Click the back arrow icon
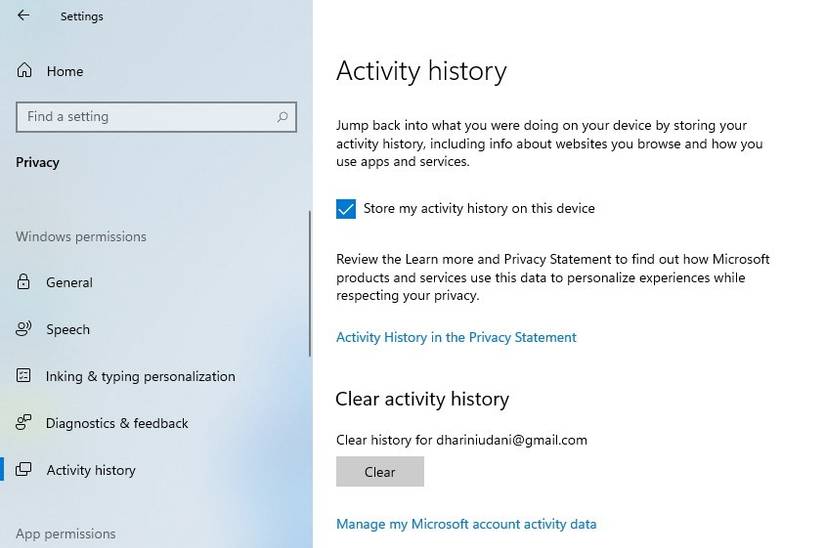This screenshot has width=825, height=548. click(x=24, y=16)
